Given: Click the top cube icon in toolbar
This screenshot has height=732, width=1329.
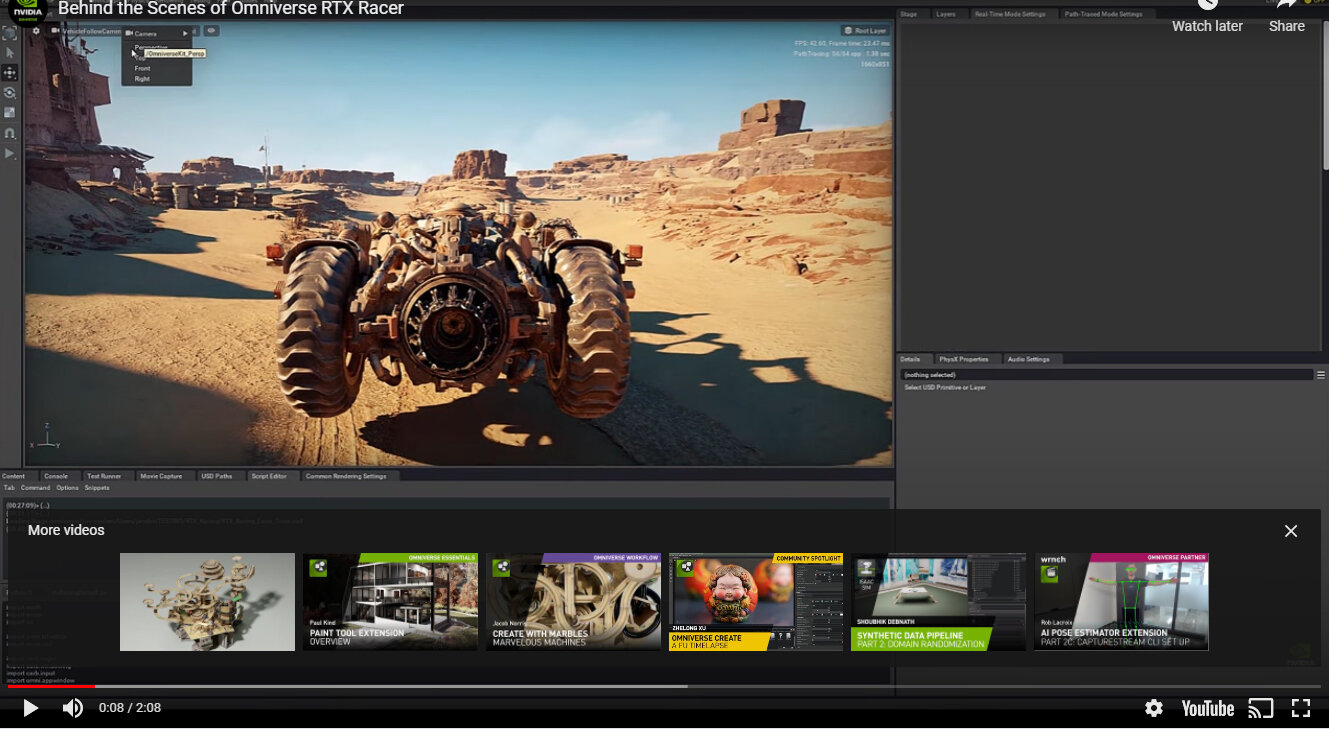Looking at the screenshot, I should 10,33.
